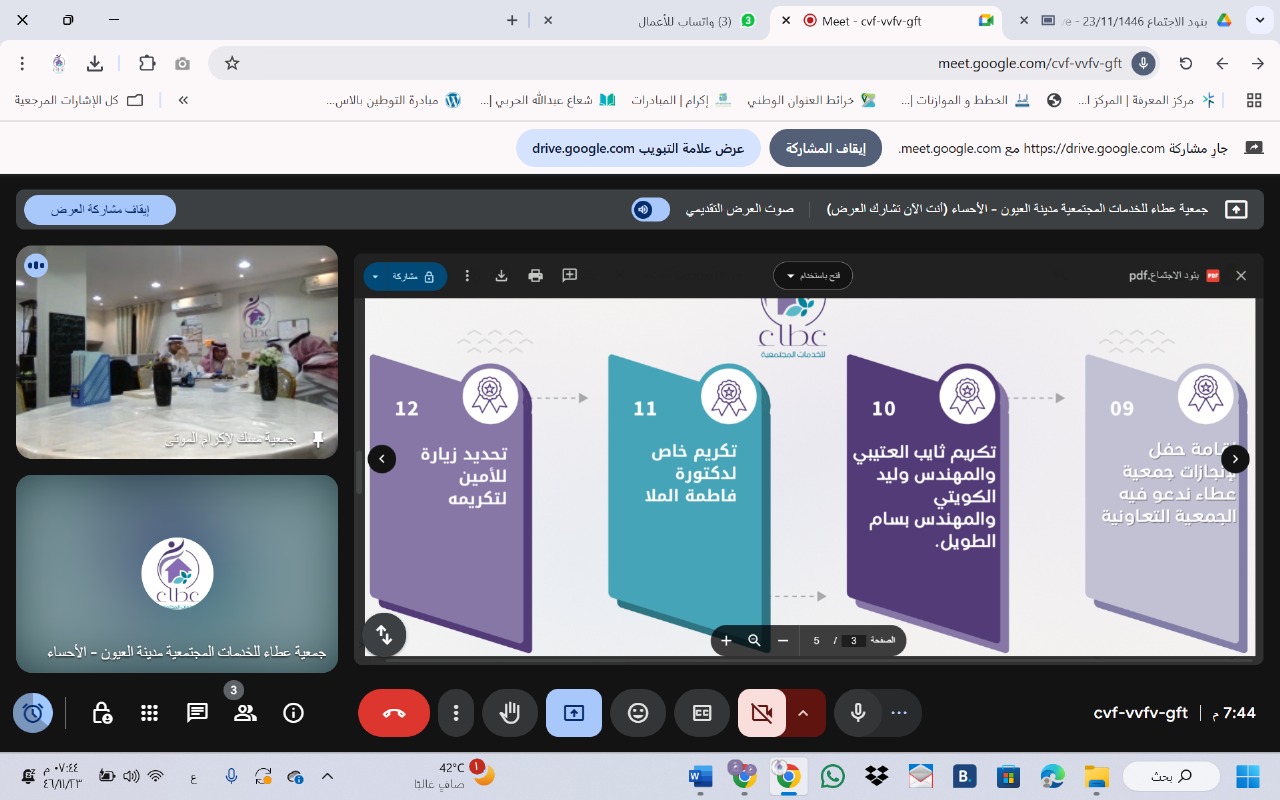Switch to Meet cvf-vvfv-gft tab
Image resolution: width=1280 pixels, height=800 pixels.
click(x=885, y=20)
